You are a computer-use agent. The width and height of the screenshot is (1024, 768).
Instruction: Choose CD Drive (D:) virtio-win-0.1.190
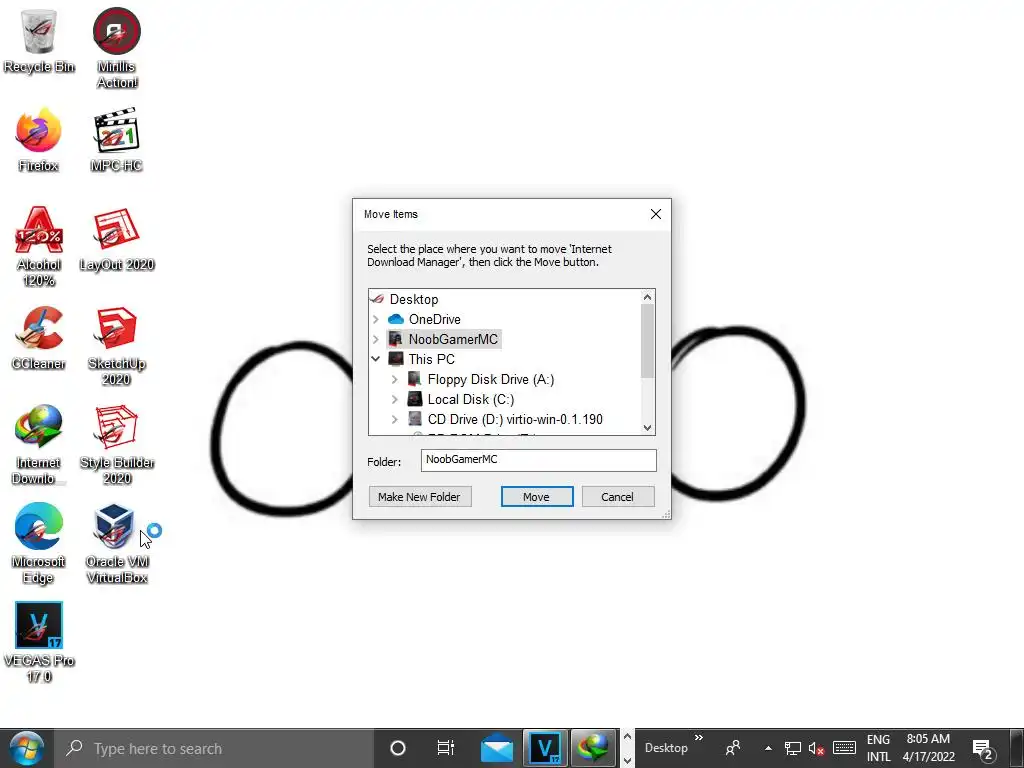tap(515, 419)
